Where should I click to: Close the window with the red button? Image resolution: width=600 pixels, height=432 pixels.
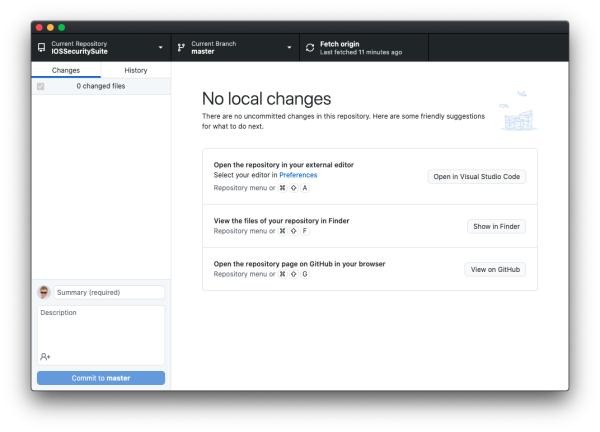[39, 28]
